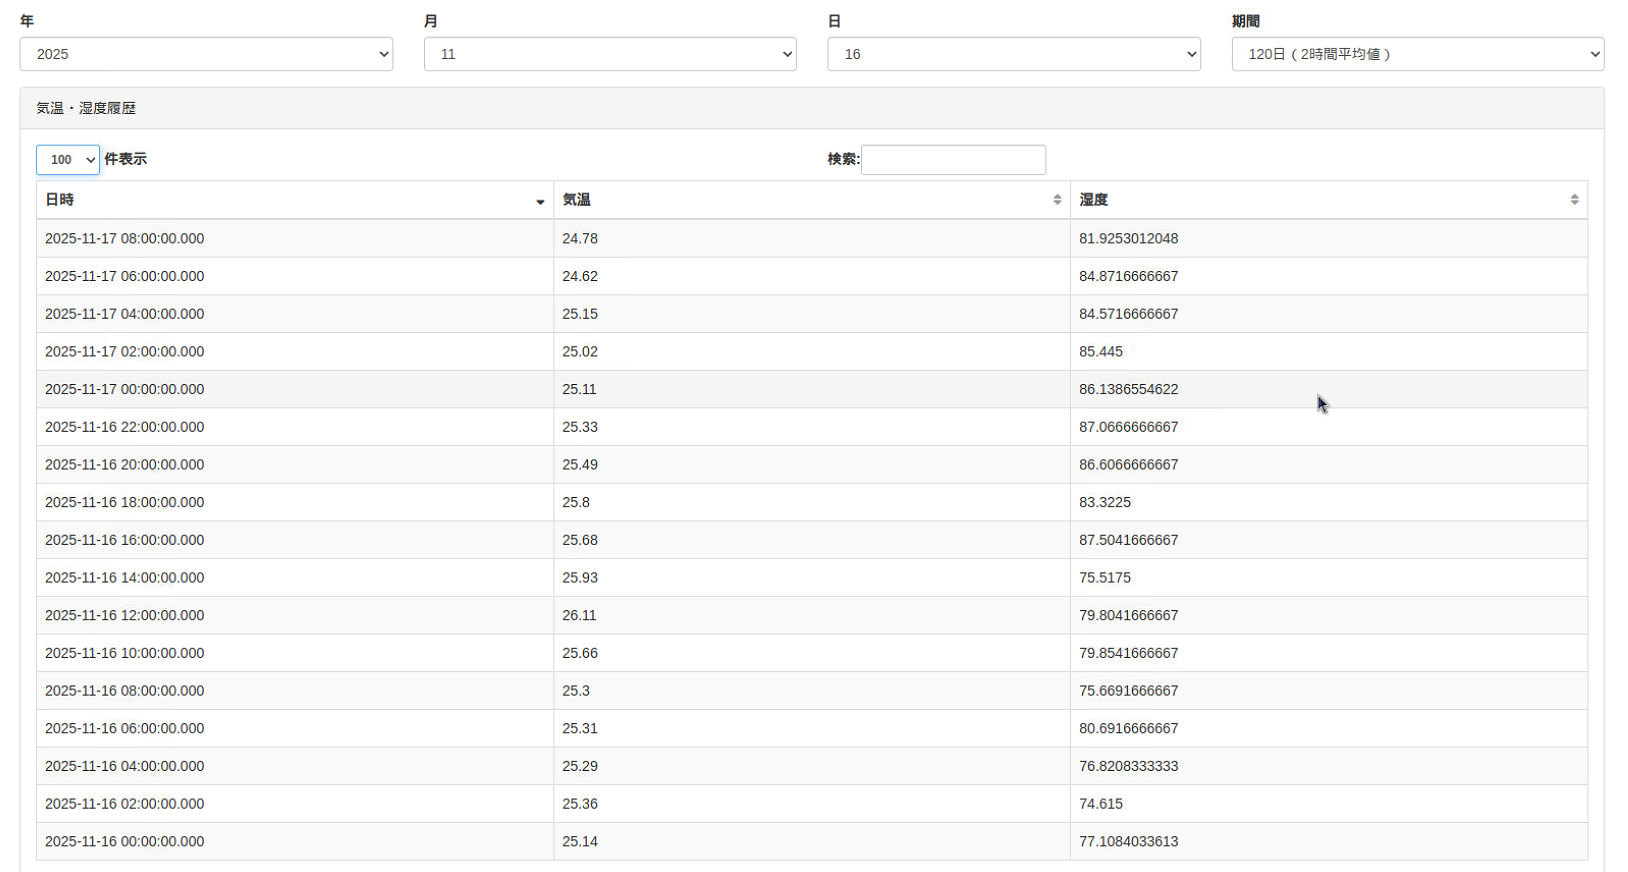The image size is (1628, 872).
Task: Click humidity value 87.5041666667 cell
Action: point(1129,540)
